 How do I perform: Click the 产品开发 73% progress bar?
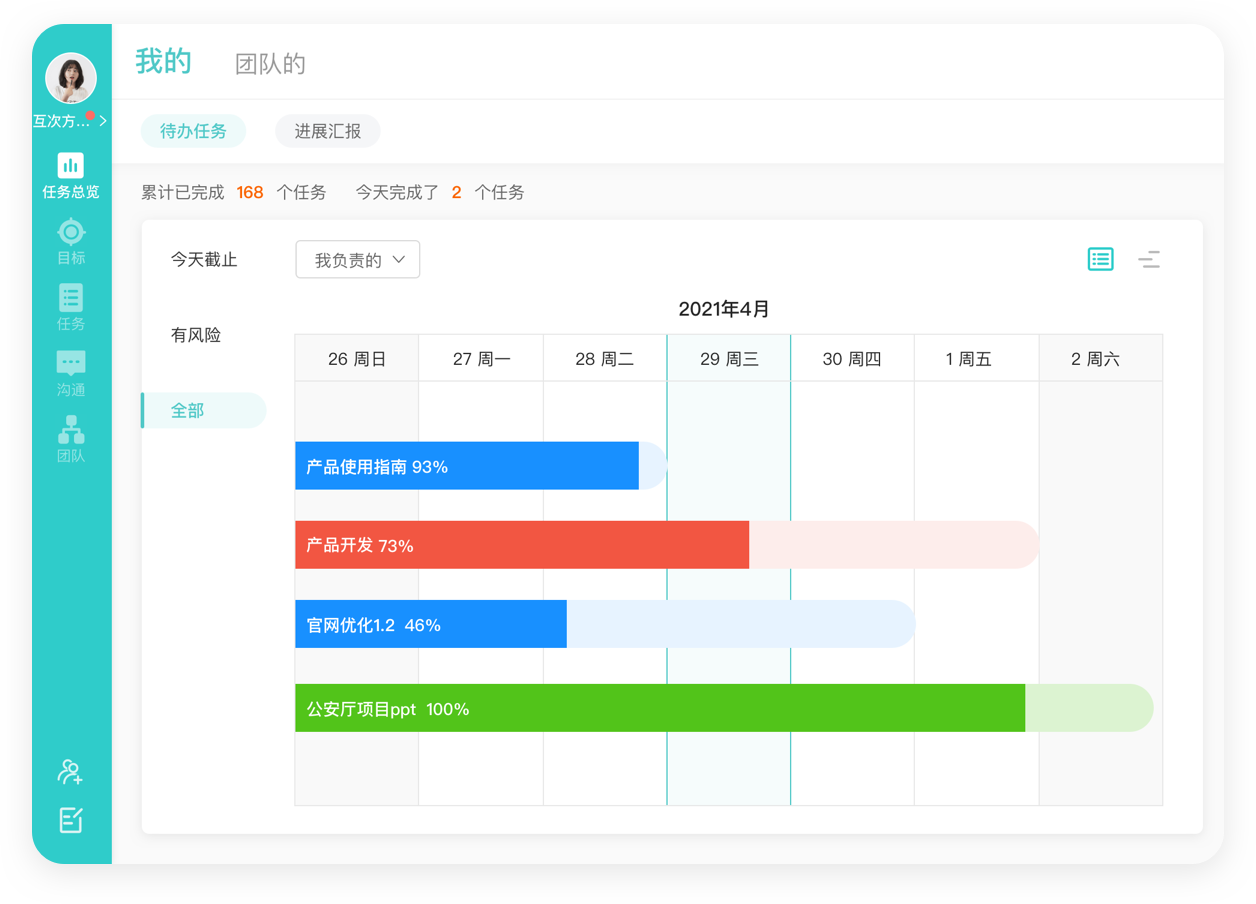[667, 545]
